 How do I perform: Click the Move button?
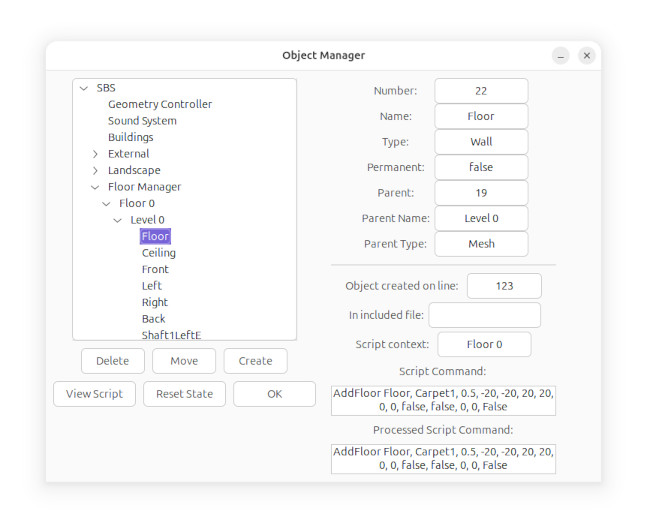(x=184, y=361)
